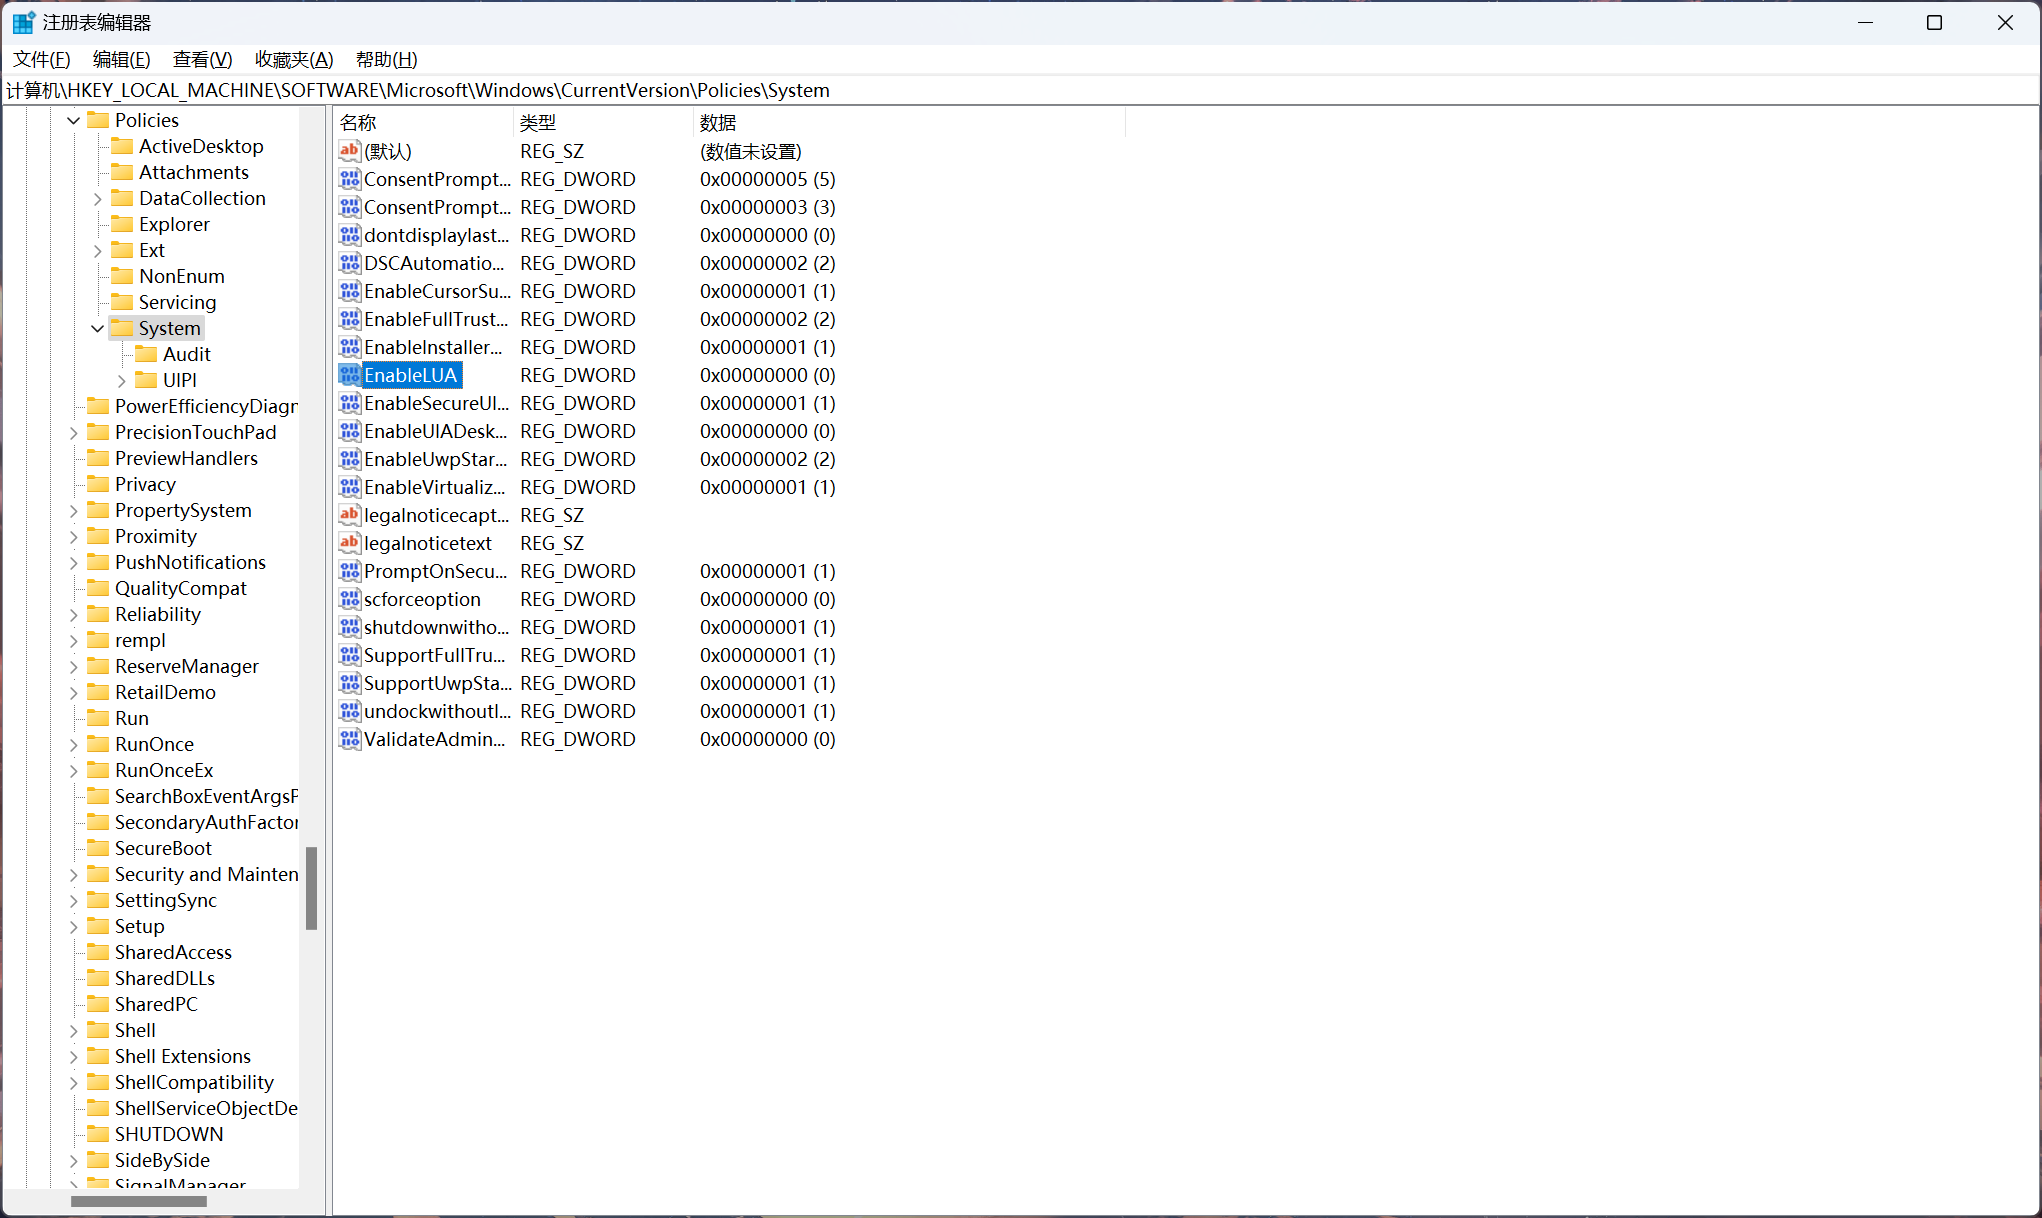This screenshot has height=1218, width=2042.
Task: Open the 收藏夹(A) favorites menu
Action: [293, 59]
